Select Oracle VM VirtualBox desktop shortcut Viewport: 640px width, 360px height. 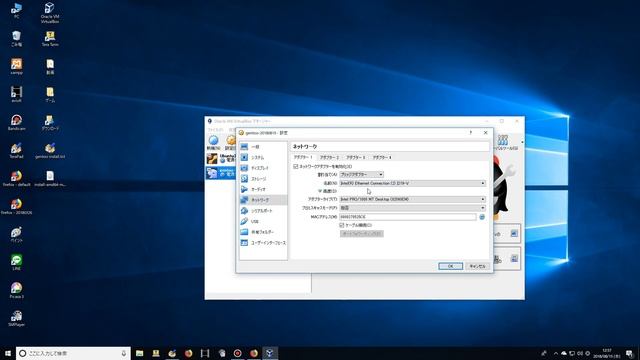[50, 13]
